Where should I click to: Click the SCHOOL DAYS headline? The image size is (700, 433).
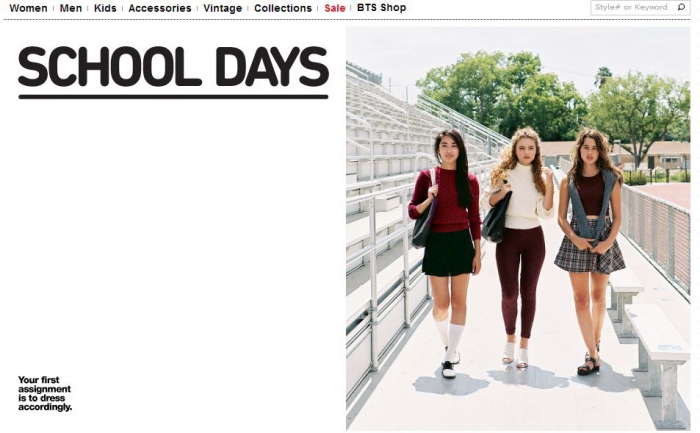click(x=173, y=67)
